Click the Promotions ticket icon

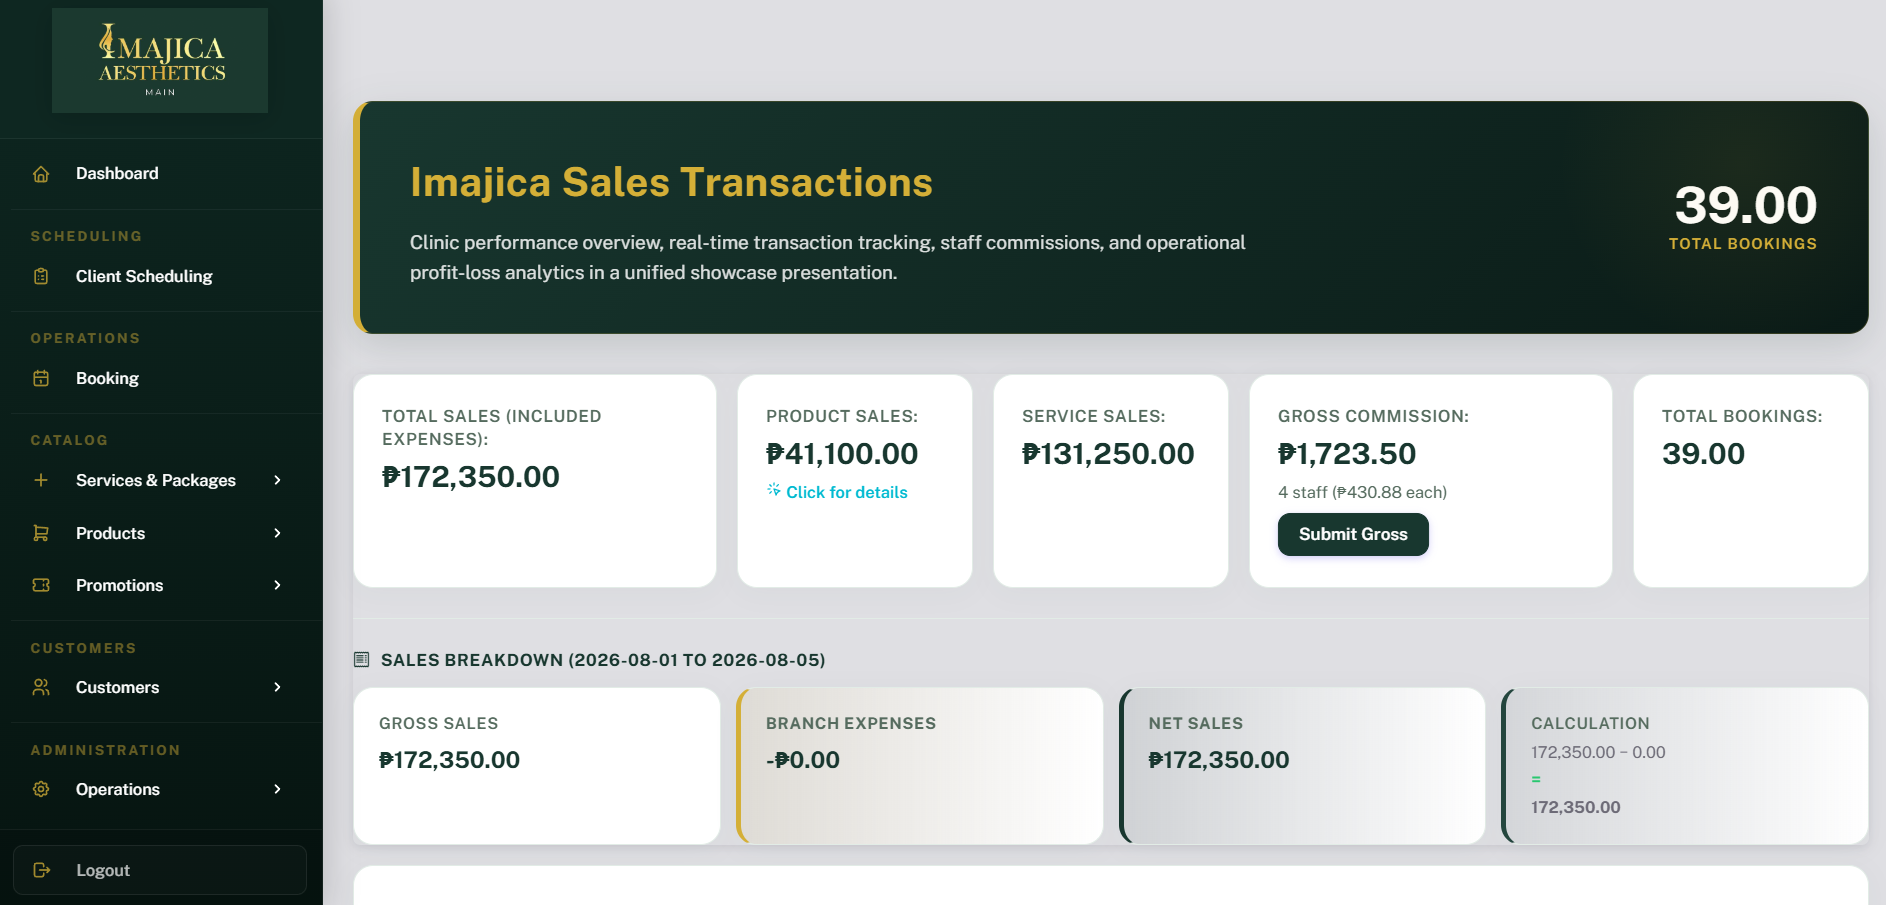[x=41, y=585]
